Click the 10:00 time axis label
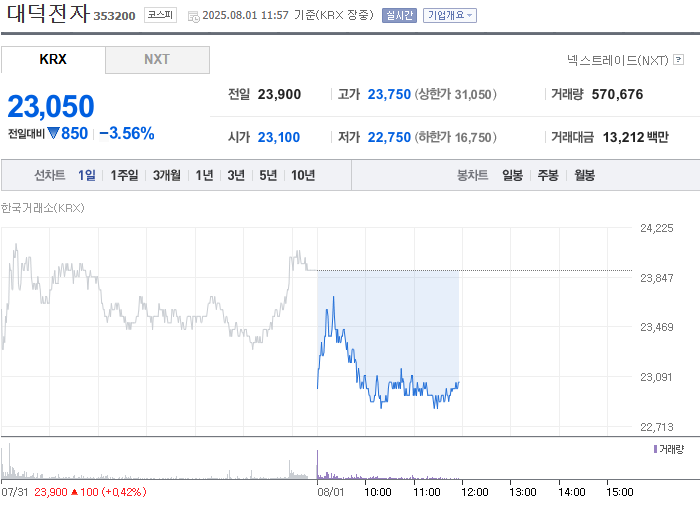The width and height of the screenshot is (700, 505). pos(378,492)
